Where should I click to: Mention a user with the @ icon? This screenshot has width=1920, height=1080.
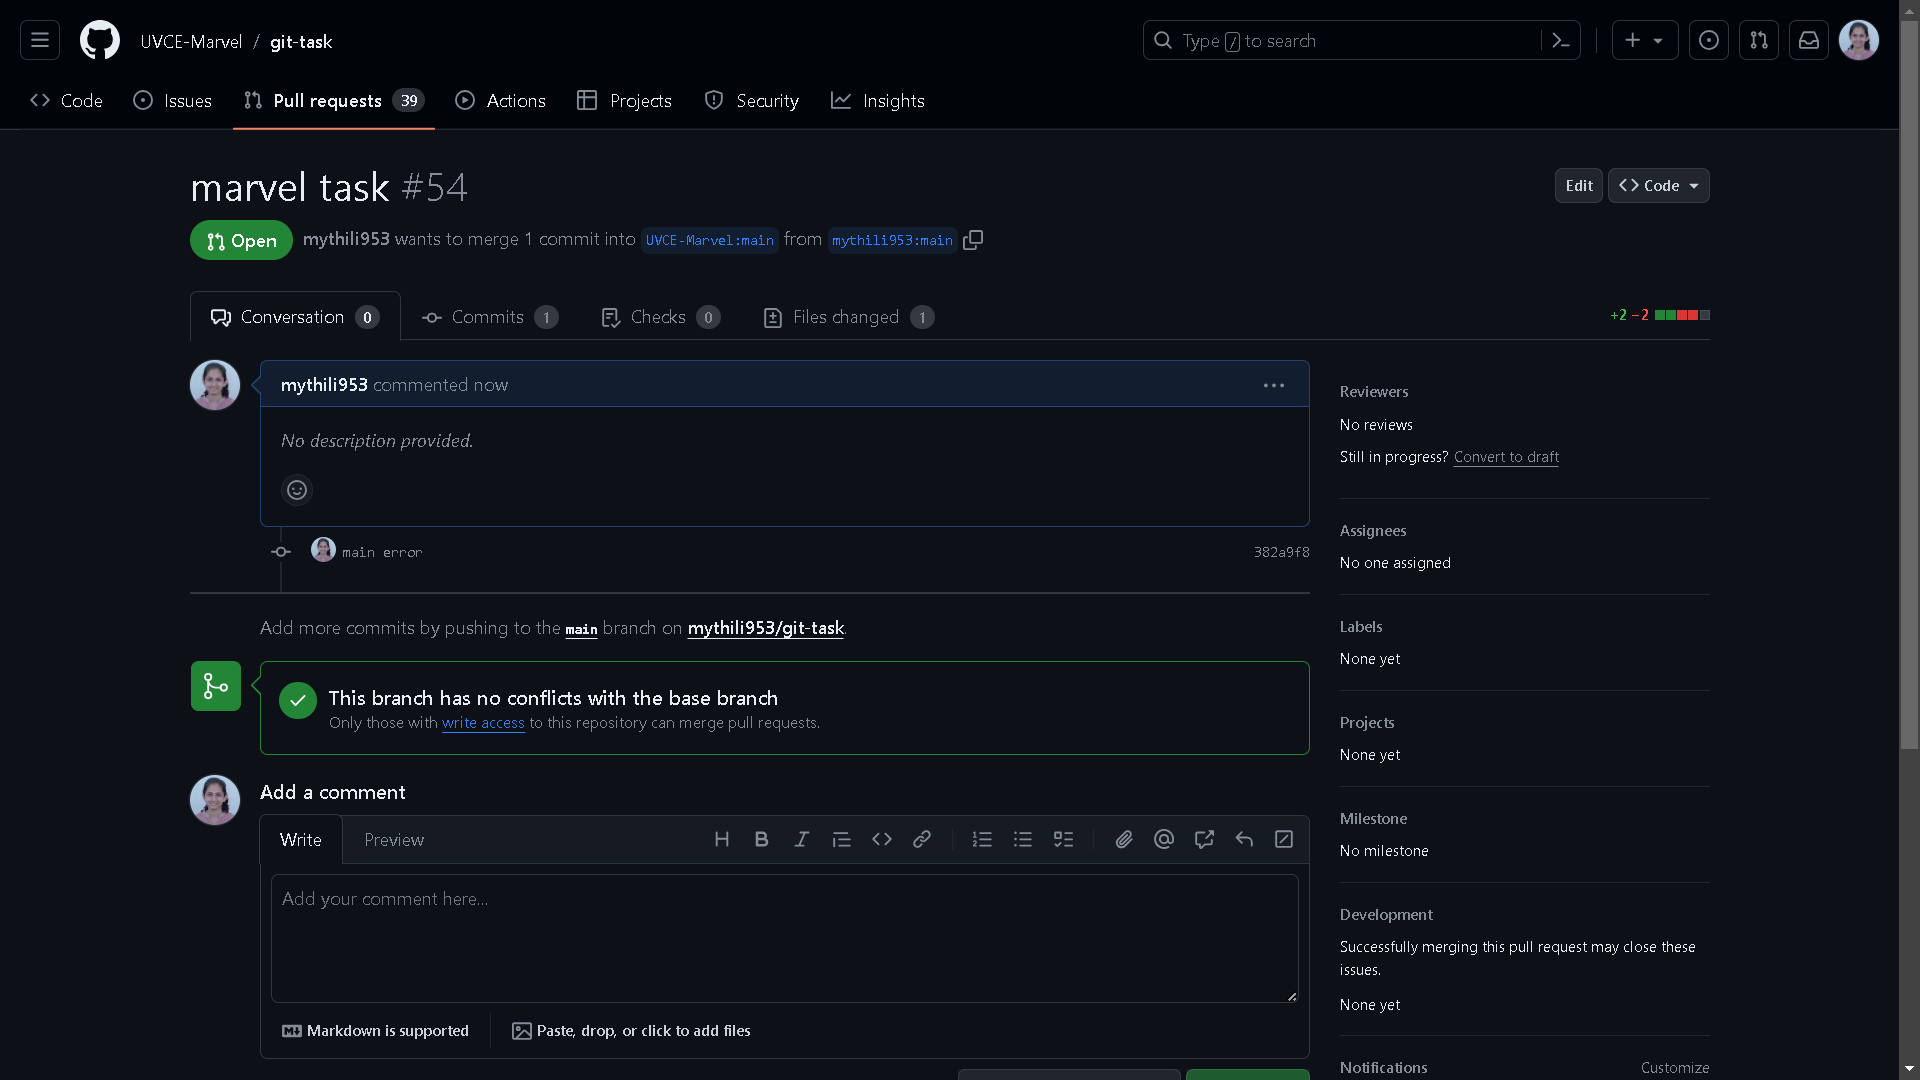(x=1164, y=840)
